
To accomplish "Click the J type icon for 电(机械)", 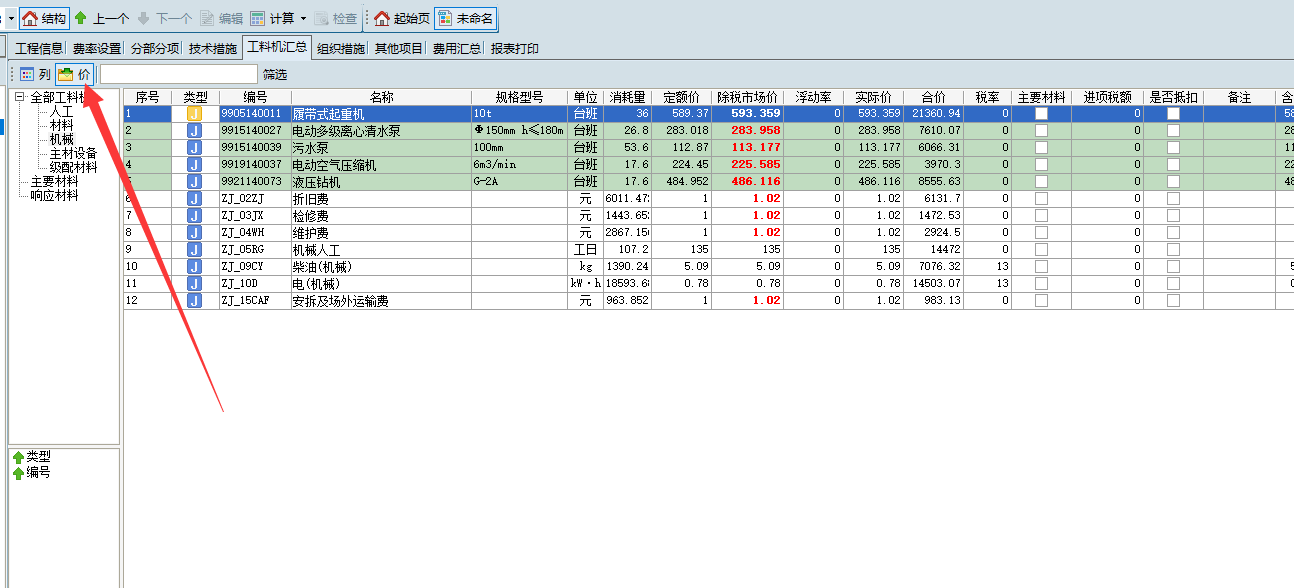I will point(195,284).
